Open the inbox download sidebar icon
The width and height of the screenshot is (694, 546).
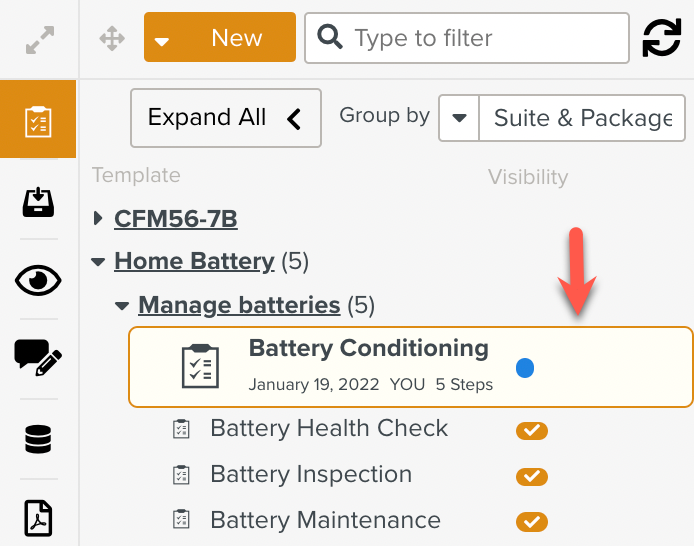pyautogui.click(x=38, y=202)
